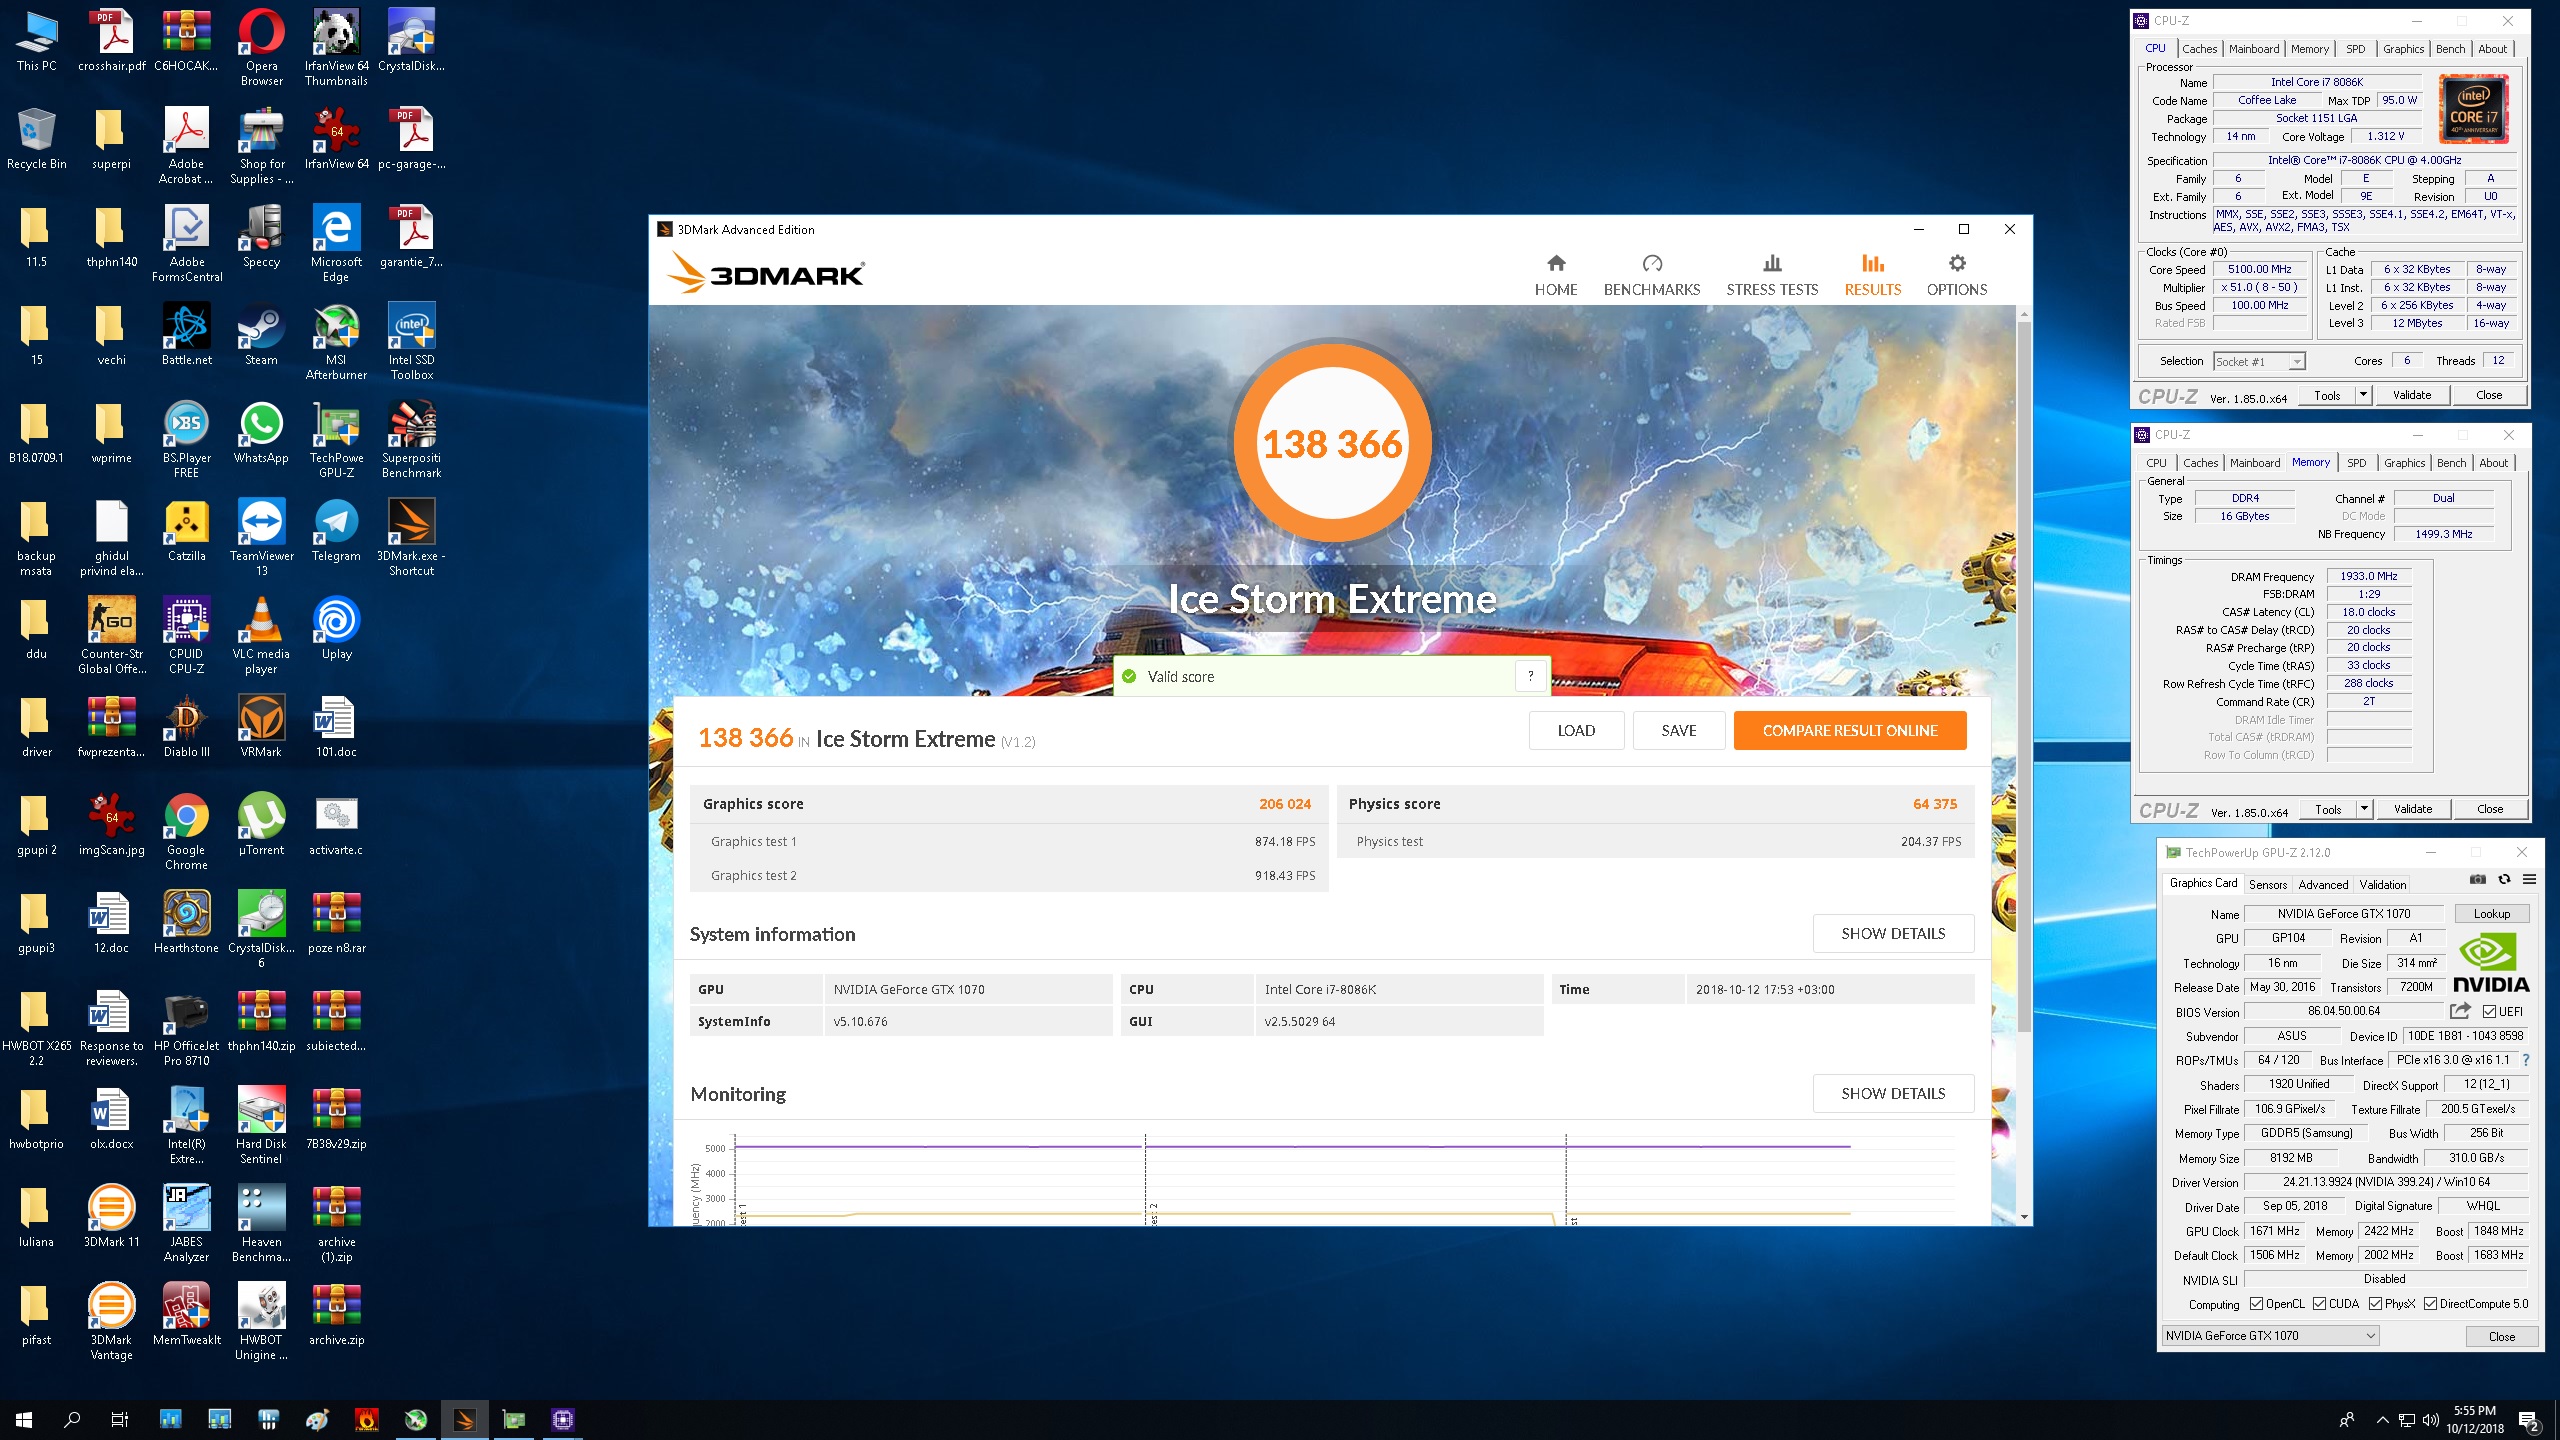Open VLC media player desktop icon

[261, 637]
